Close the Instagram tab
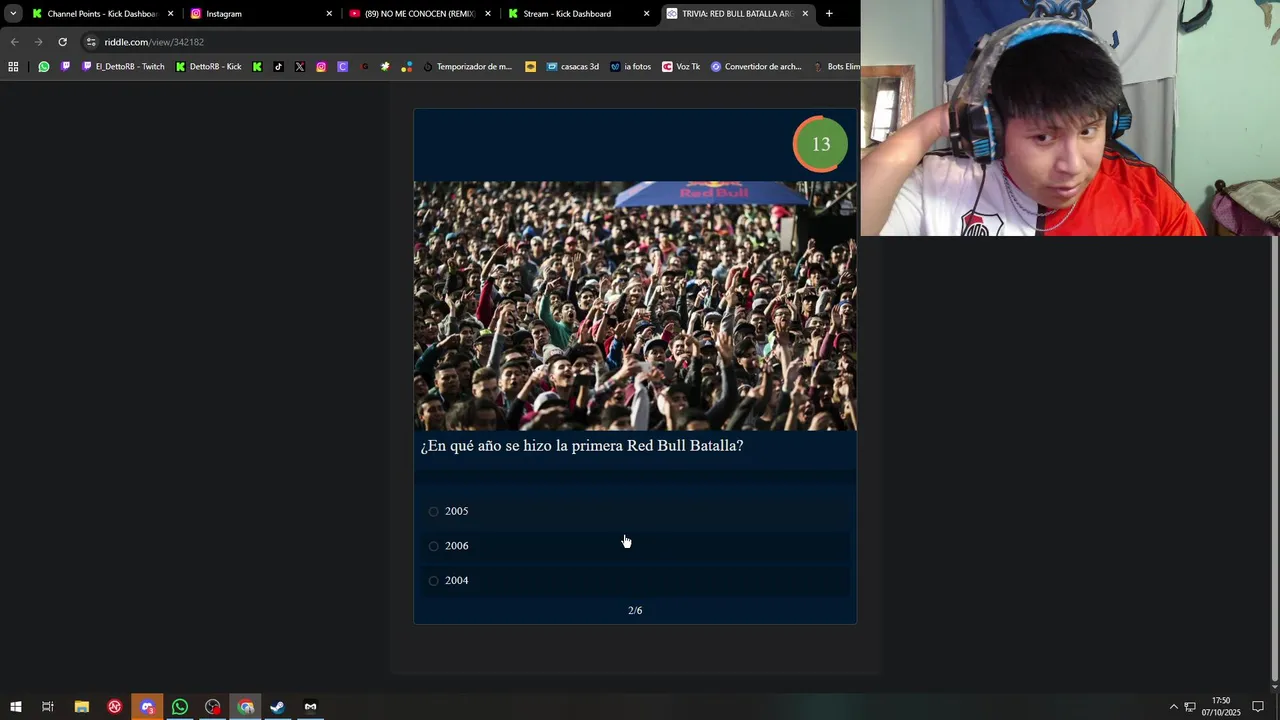The width and height of the screenshot is (1280, 720). 329,14
